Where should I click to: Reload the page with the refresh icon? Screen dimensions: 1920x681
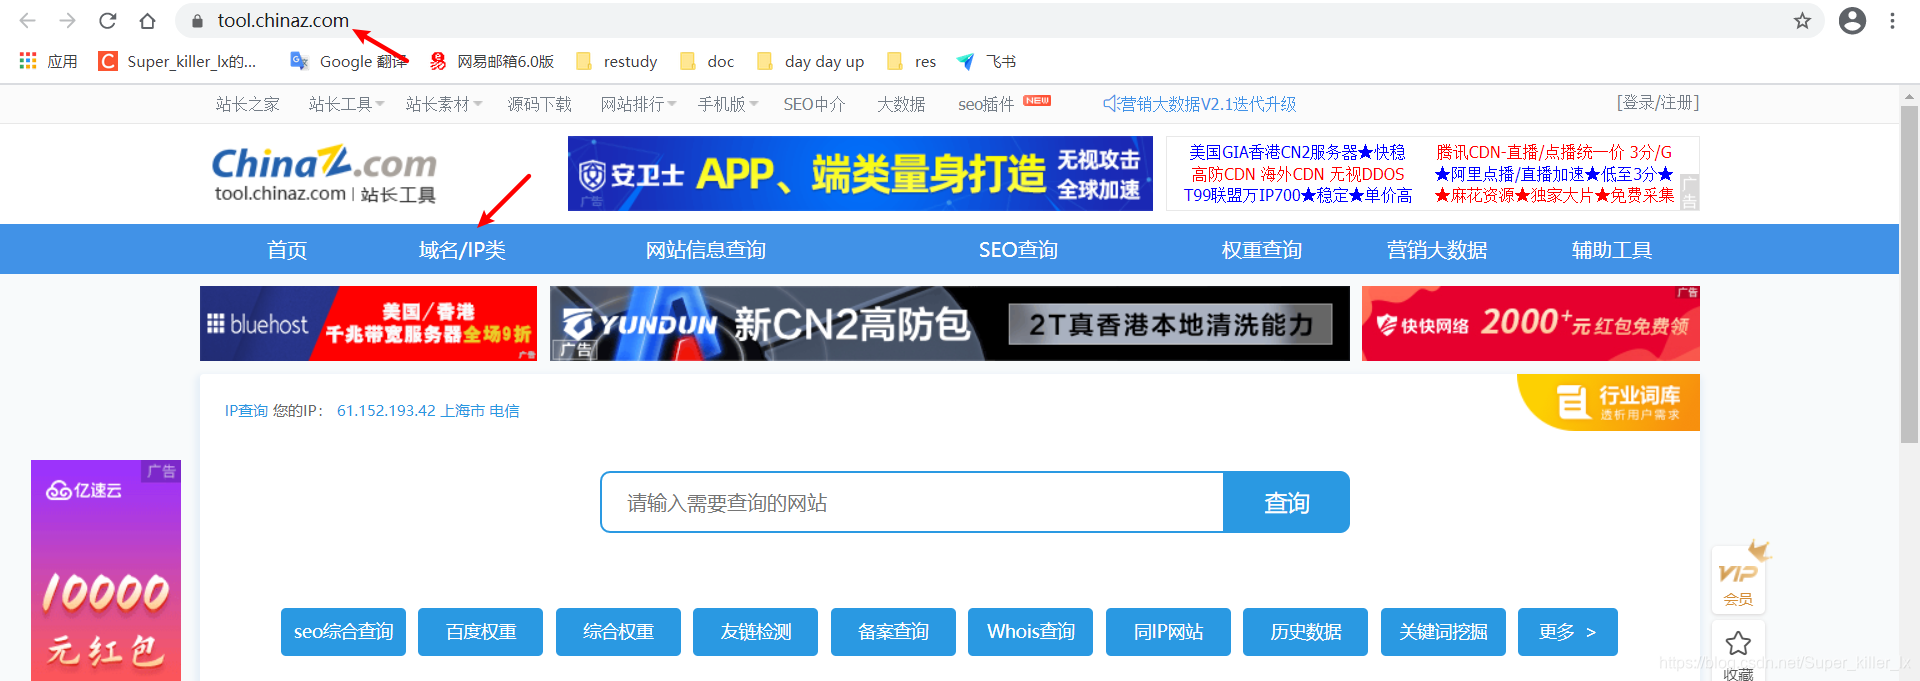tap(108, 21)
